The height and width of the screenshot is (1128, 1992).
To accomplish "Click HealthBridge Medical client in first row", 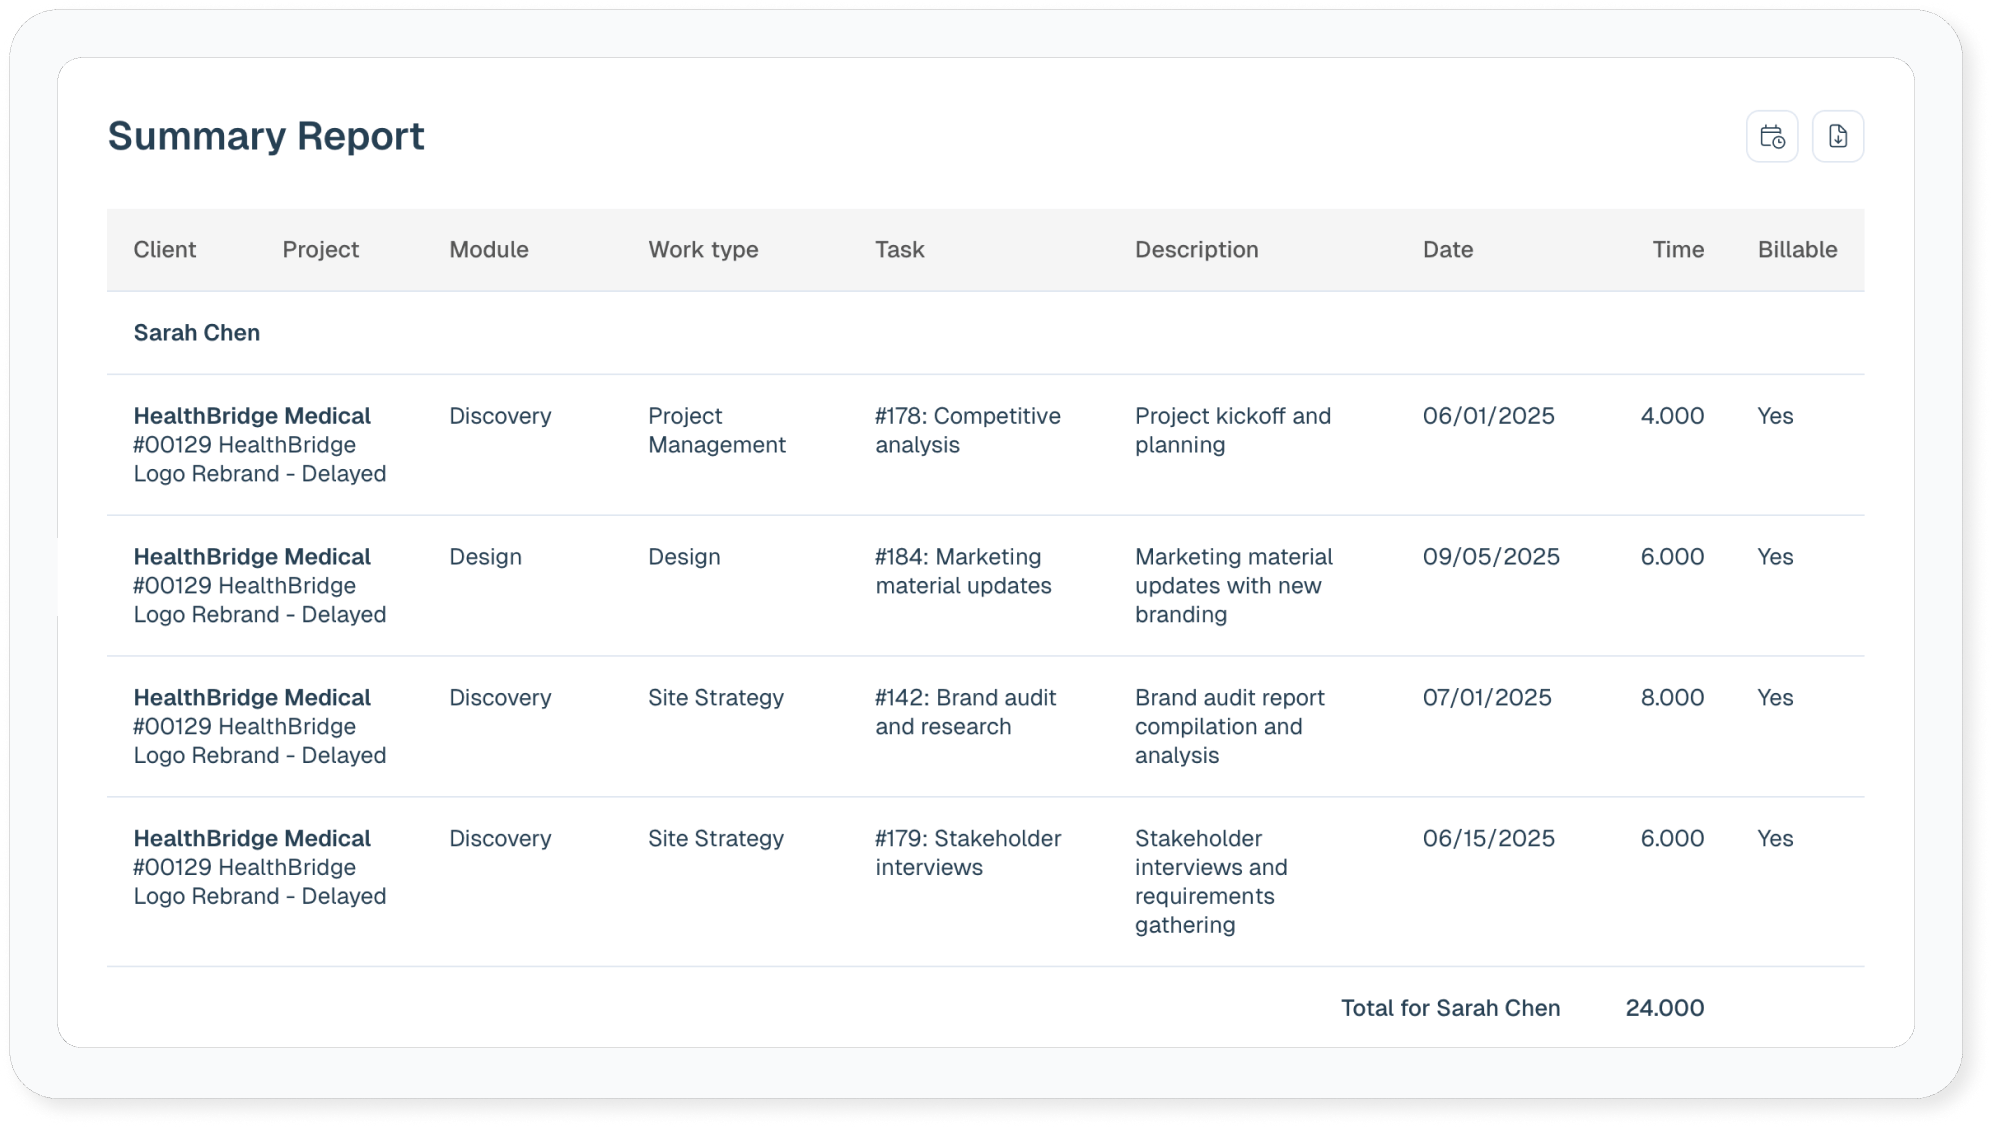I will click(x=252, y=416).
